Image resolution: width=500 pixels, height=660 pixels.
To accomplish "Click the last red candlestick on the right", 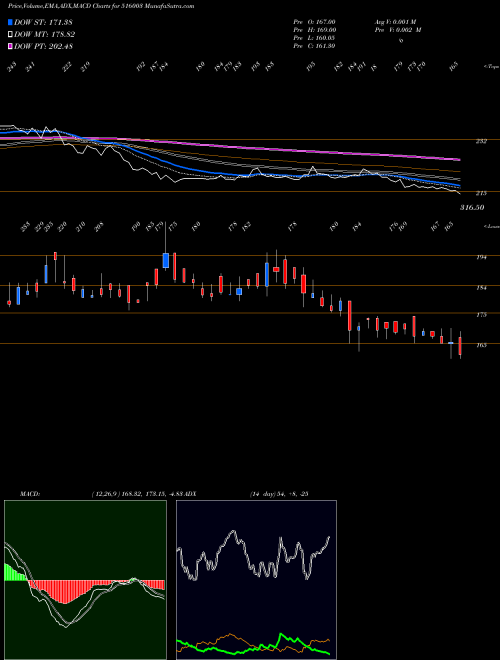I will click(460, 346).
